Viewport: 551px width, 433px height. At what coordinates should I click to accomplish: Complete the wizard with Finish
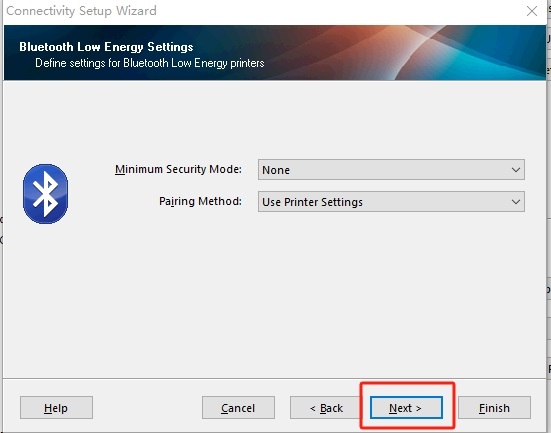pos(494,408)
